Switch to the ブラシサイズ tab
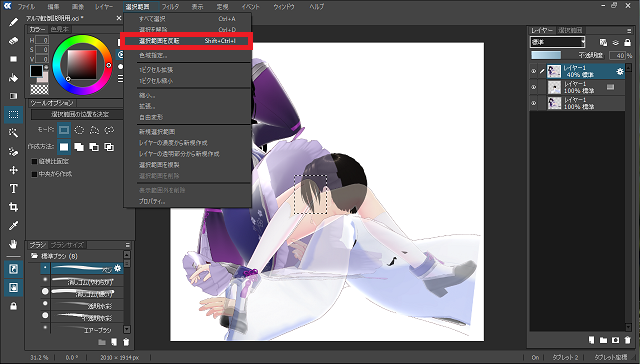This screenshot has height=364, width=640. [x=67, y=245]
